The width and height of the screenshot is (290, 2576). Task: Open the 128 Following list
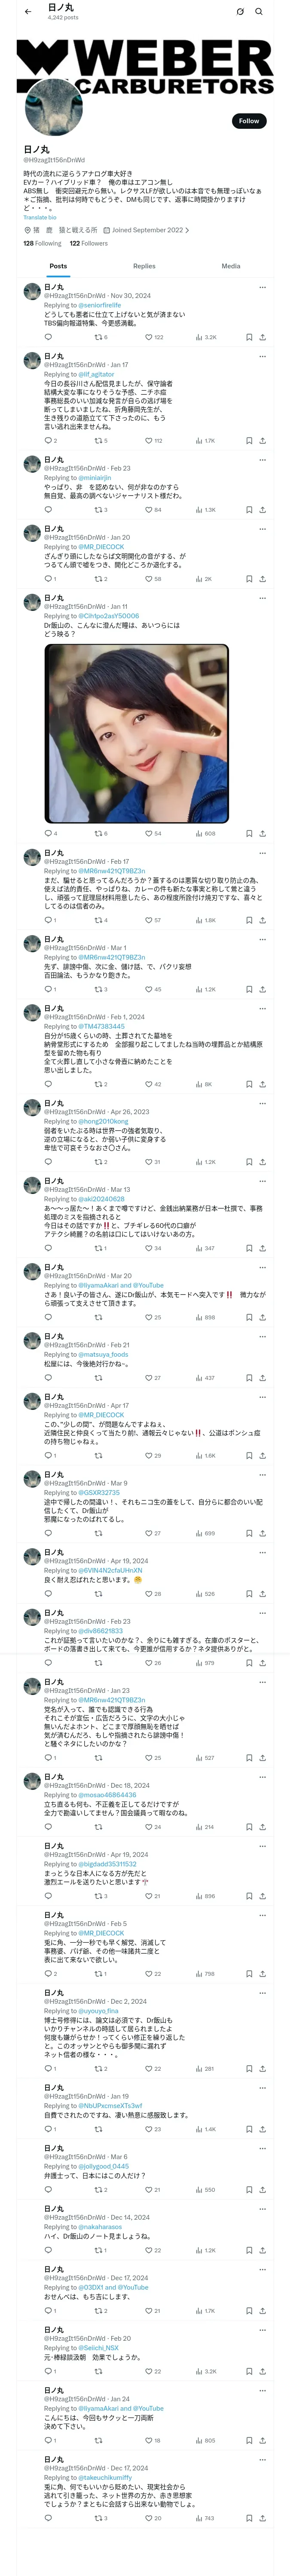tap(42, 243)
